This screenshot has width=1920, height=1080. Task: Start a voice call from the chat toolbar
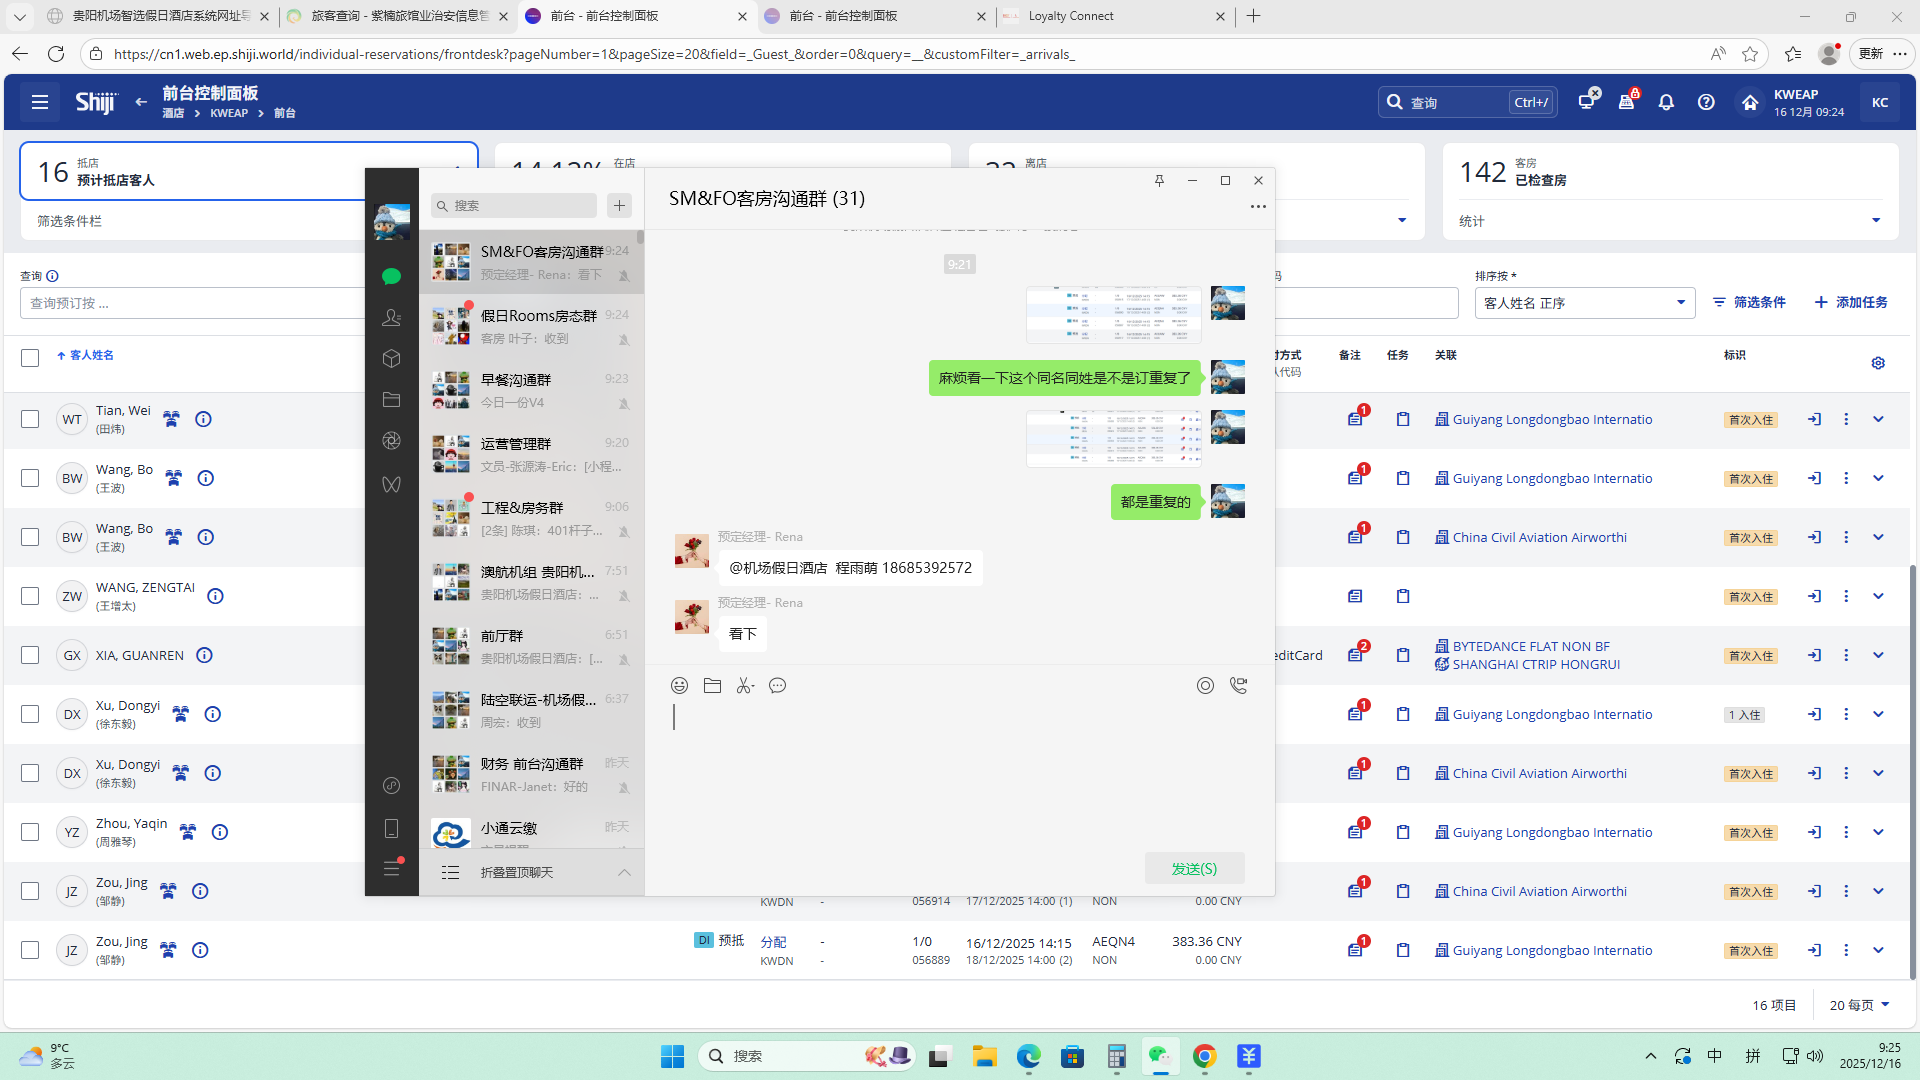tap(1238, 686)
